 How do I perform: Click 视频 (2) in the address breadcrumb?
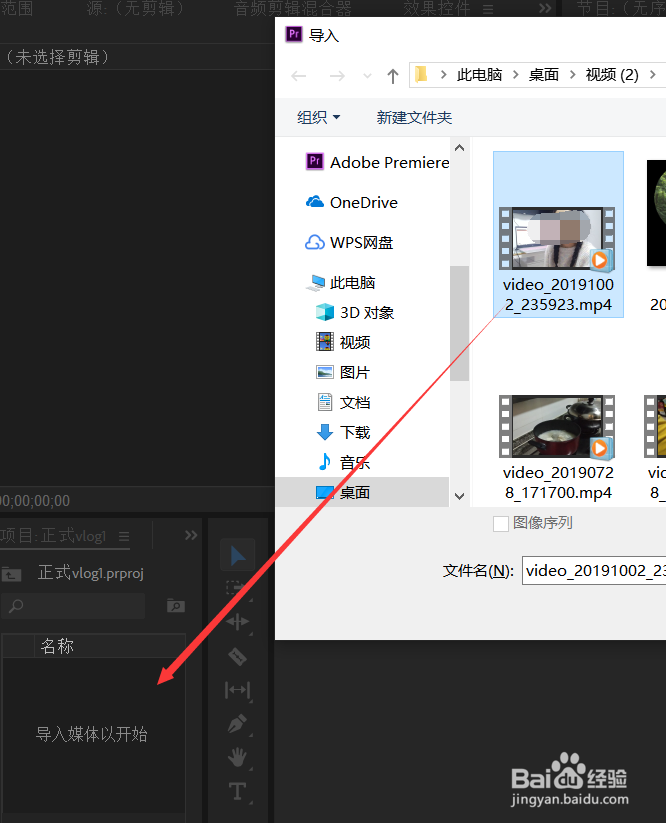pos(612,75)
